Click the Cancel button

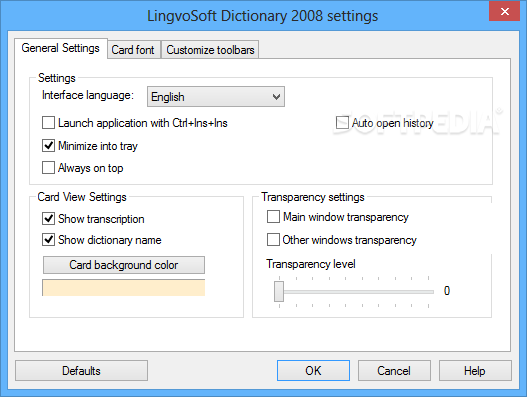394,371
